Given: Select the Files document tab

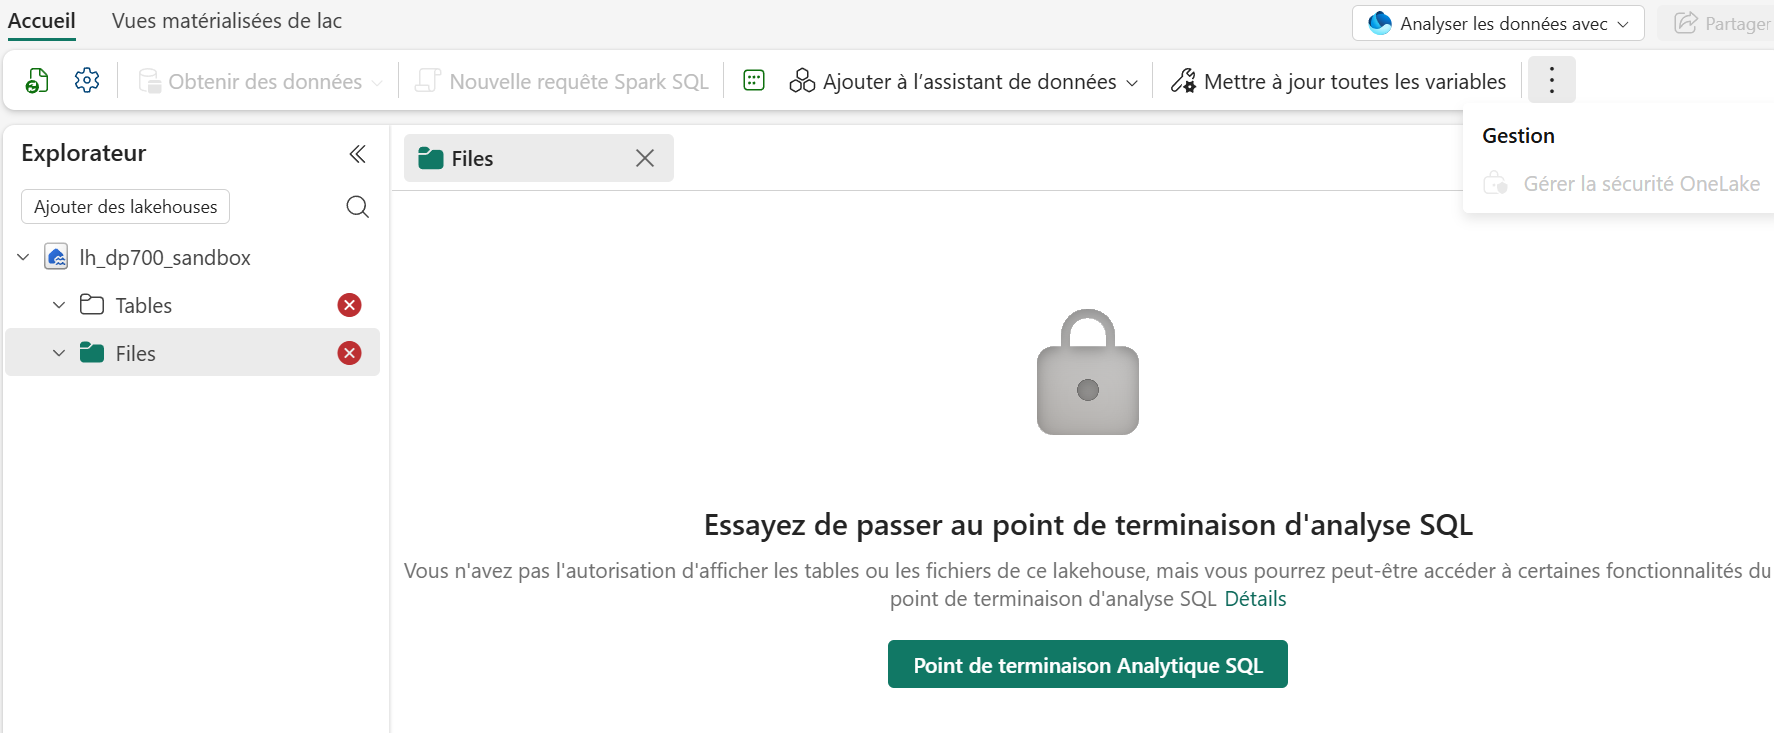Looking at the screenshot, I should click(x=539, y=158).
